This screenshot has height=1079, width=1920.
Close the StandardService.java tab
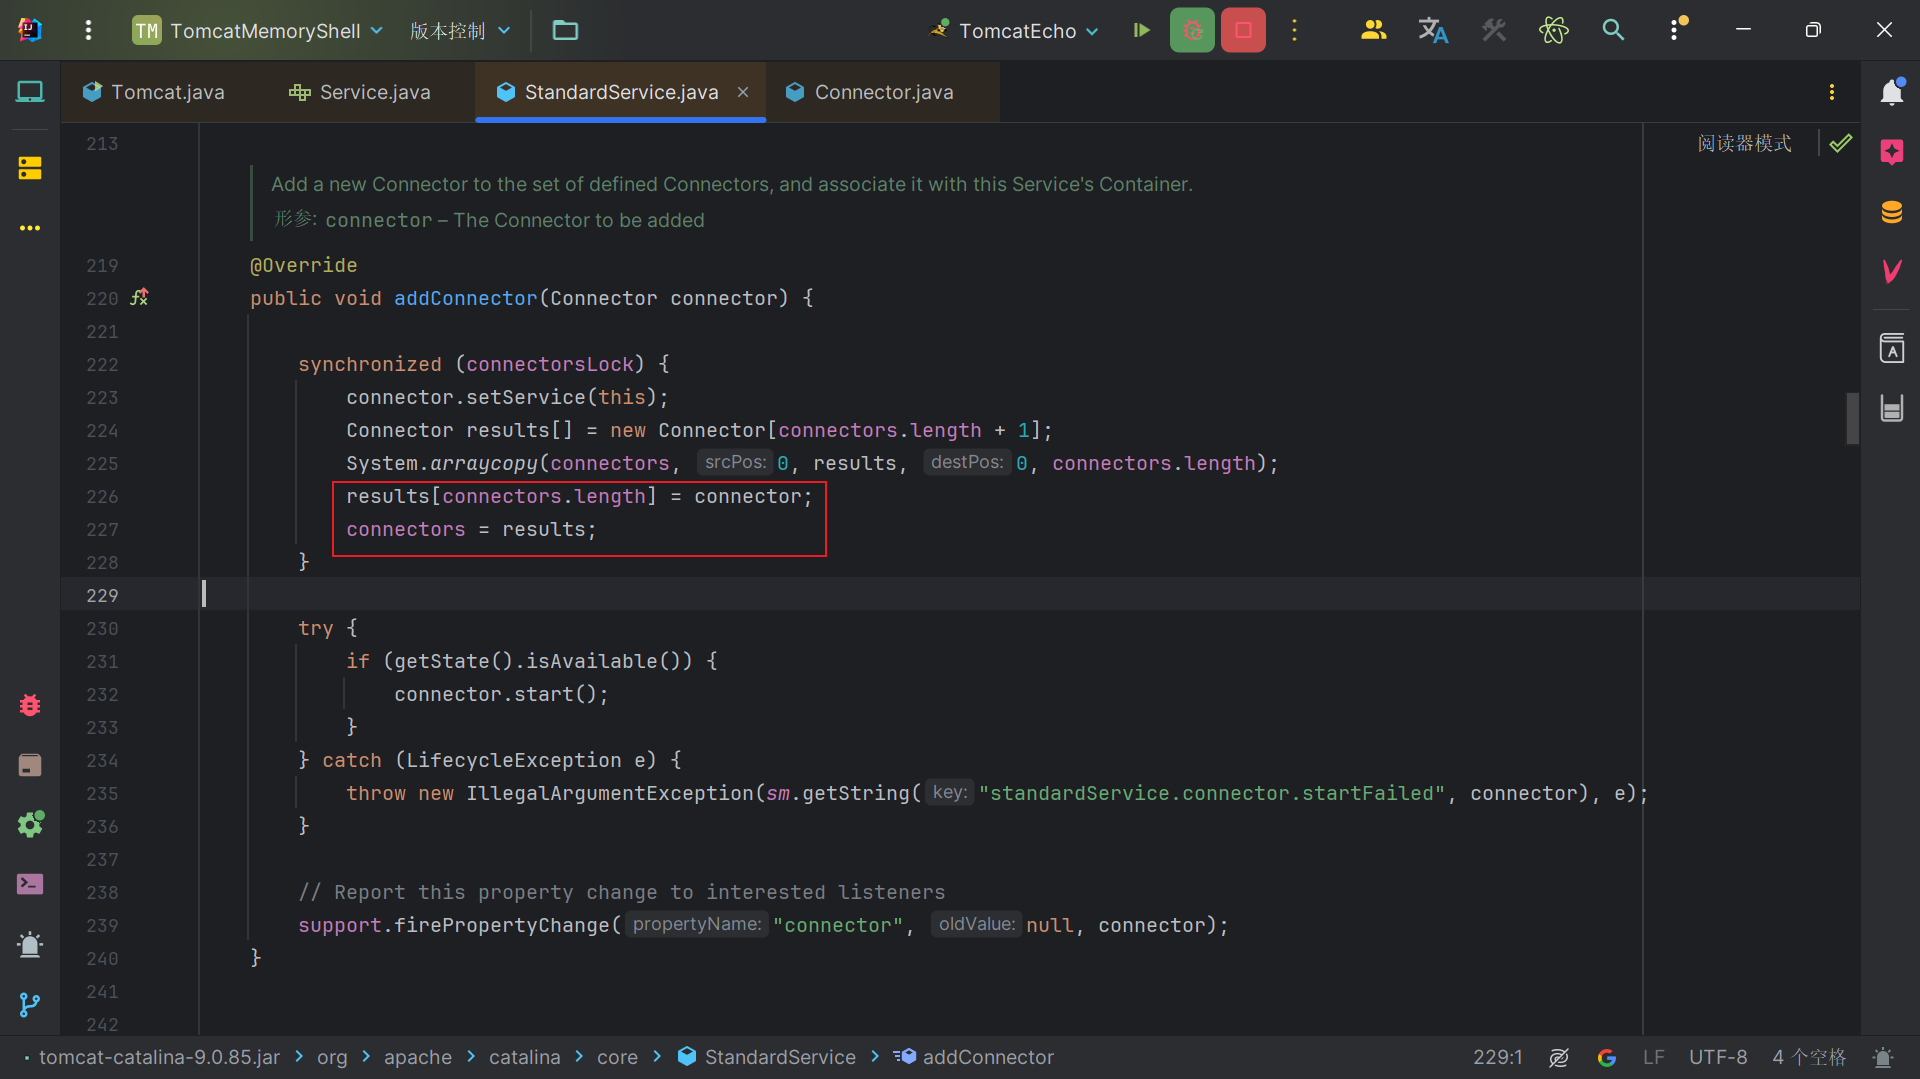743,92
